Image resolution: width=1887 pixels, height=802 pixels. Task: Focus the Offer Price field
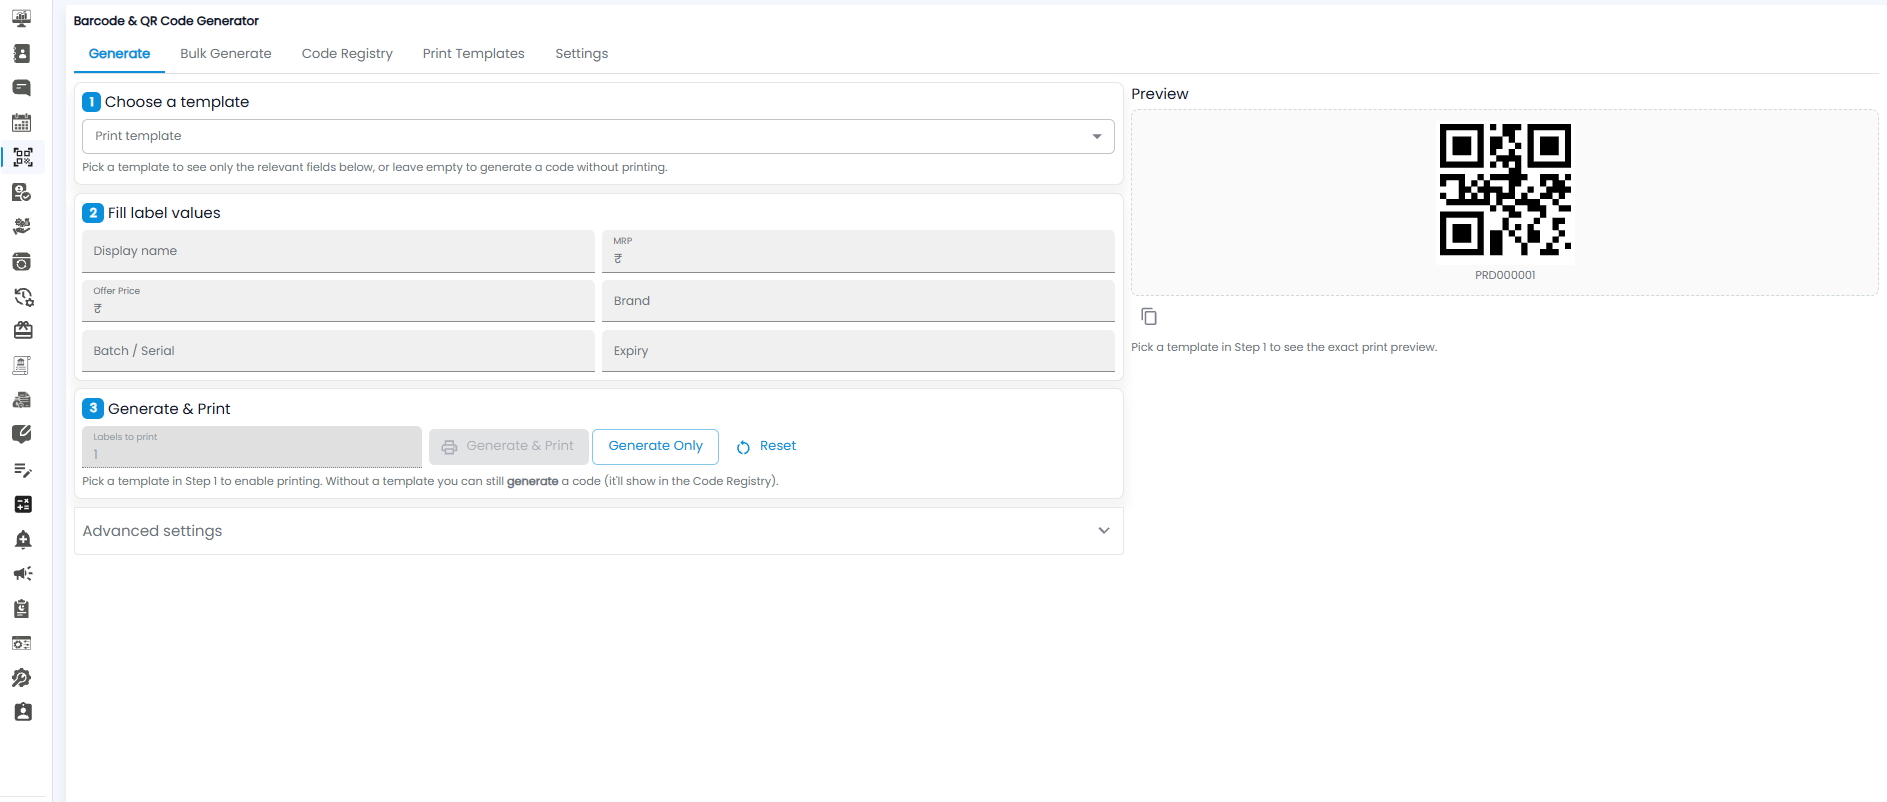pos(338,301)
